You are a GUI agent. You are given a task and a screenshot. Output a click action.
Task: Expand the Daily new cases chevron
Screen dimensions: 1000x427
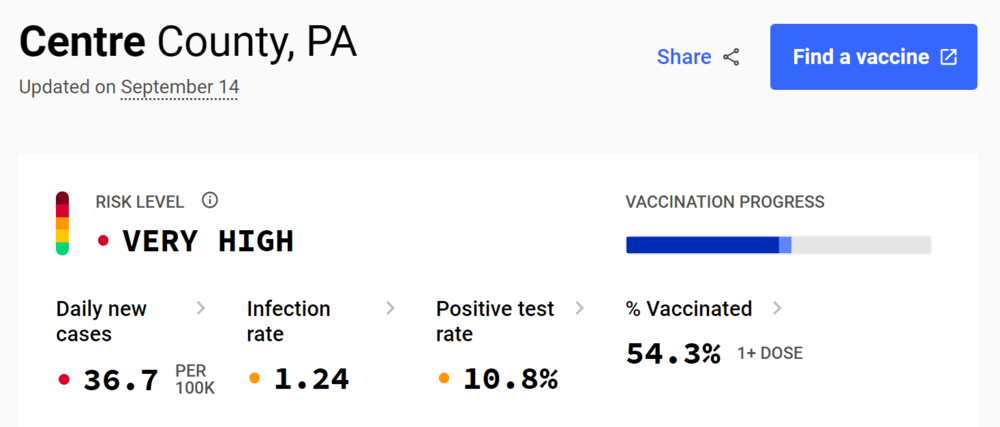click(200, 308)
